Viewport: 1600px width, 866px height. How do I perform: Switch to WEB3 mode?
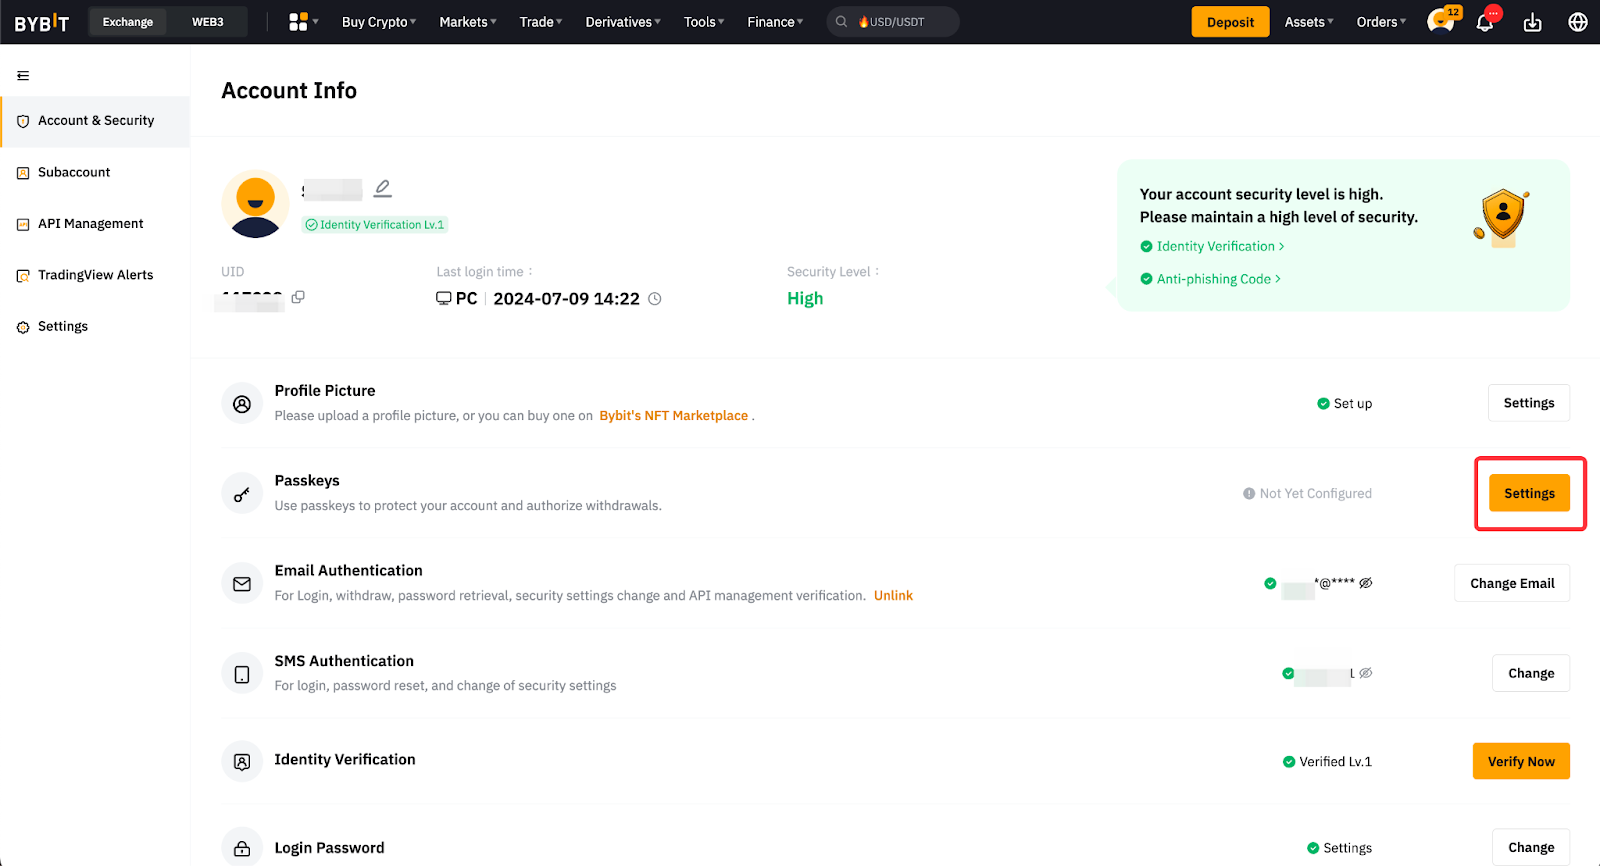coord(208,22)
